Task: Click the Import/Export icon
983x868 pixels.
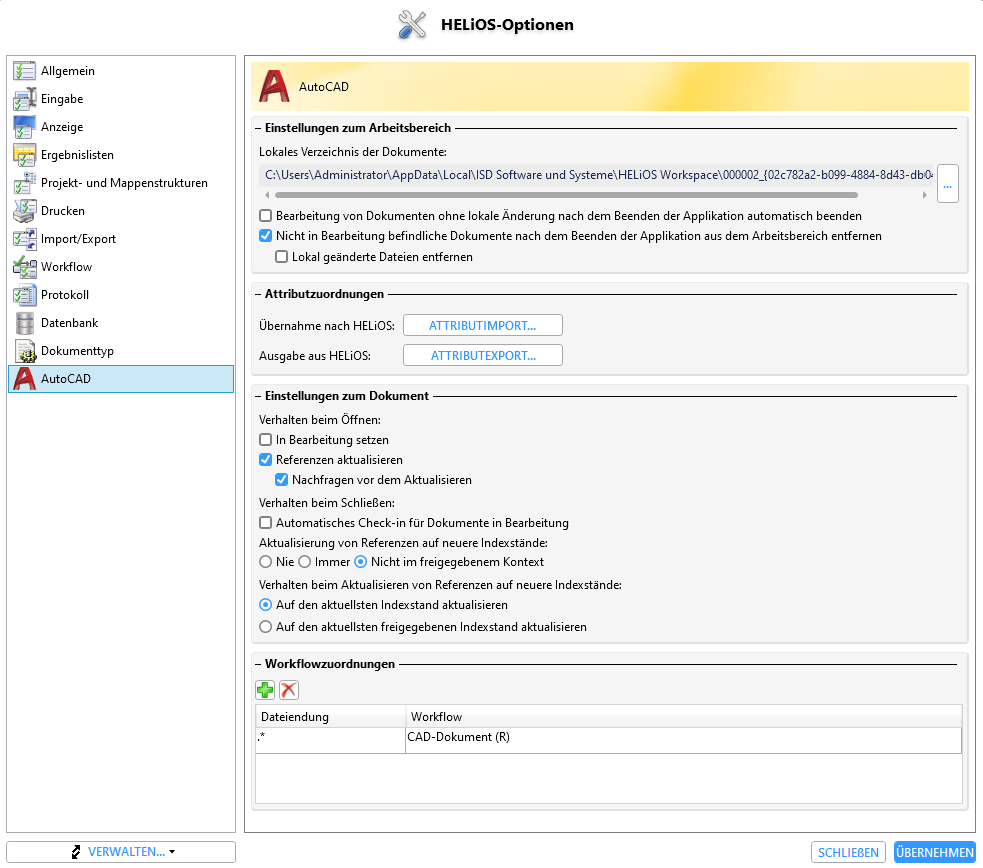Action: click(x=24, y=239)
